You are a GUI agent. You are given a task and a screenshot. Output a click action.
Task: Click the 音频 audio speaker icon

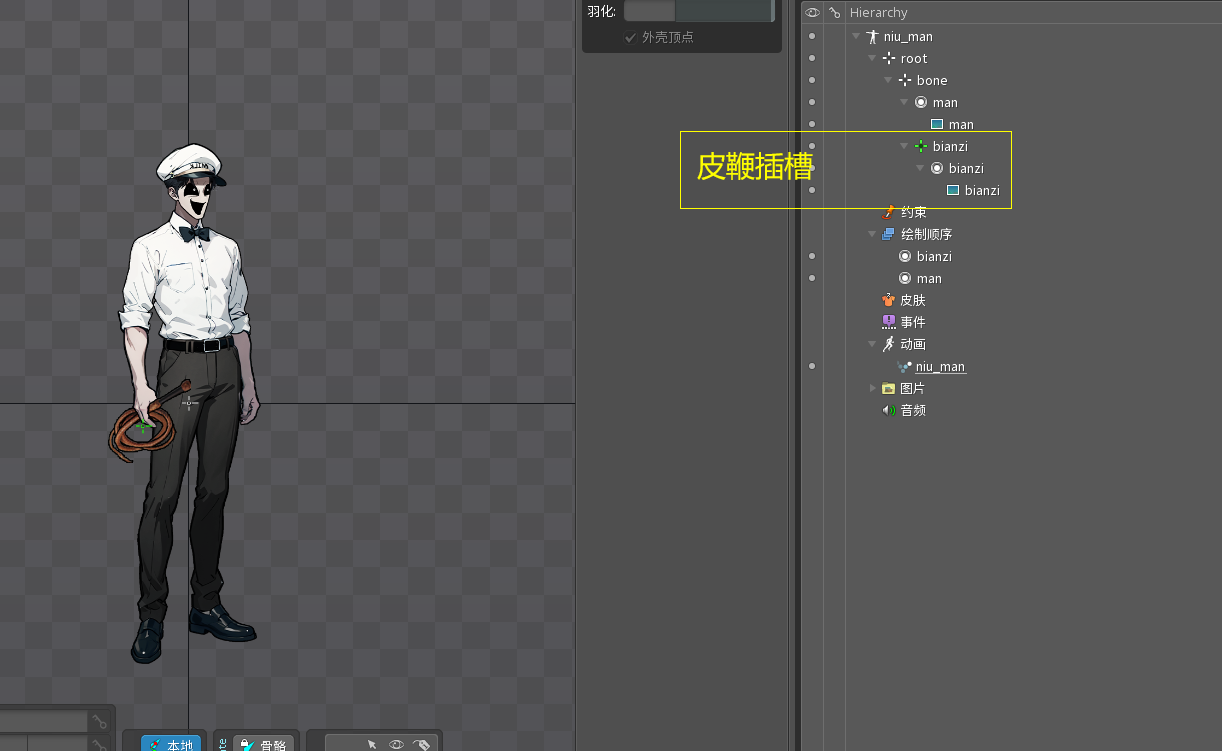pos(888,410)
